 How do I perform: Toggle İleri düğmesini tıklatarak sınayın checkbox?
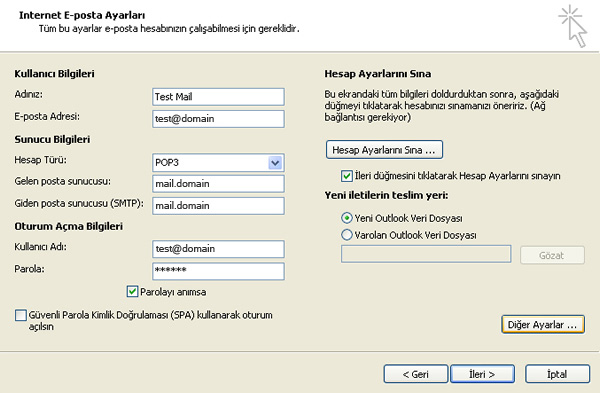347,176
